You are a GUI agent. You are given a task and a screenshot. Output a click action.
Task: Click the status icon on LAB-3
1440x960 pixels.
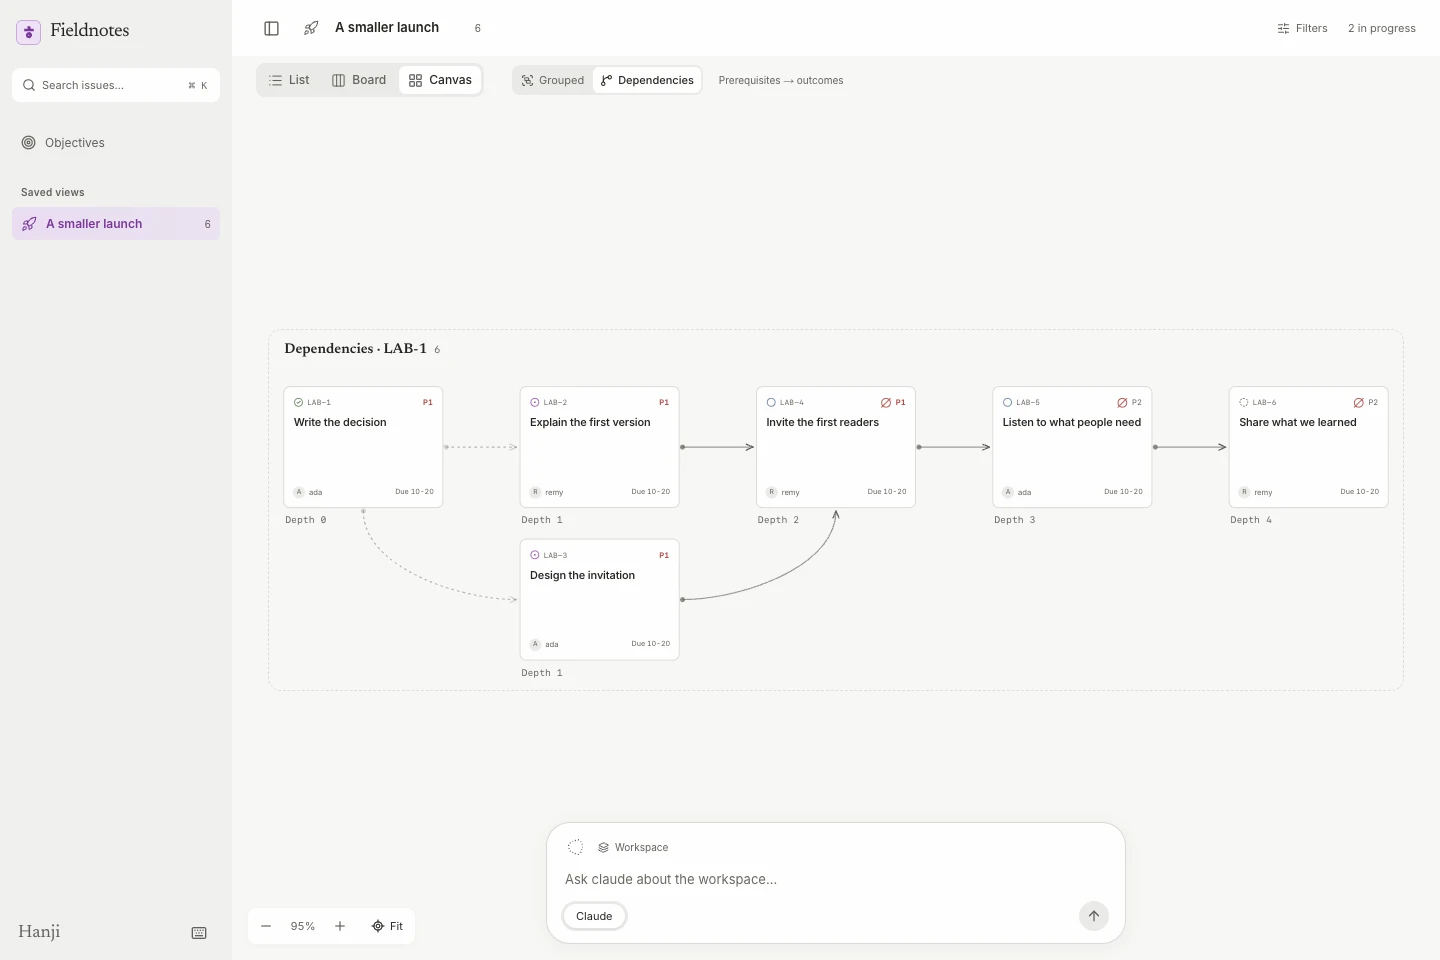point(535,555)
